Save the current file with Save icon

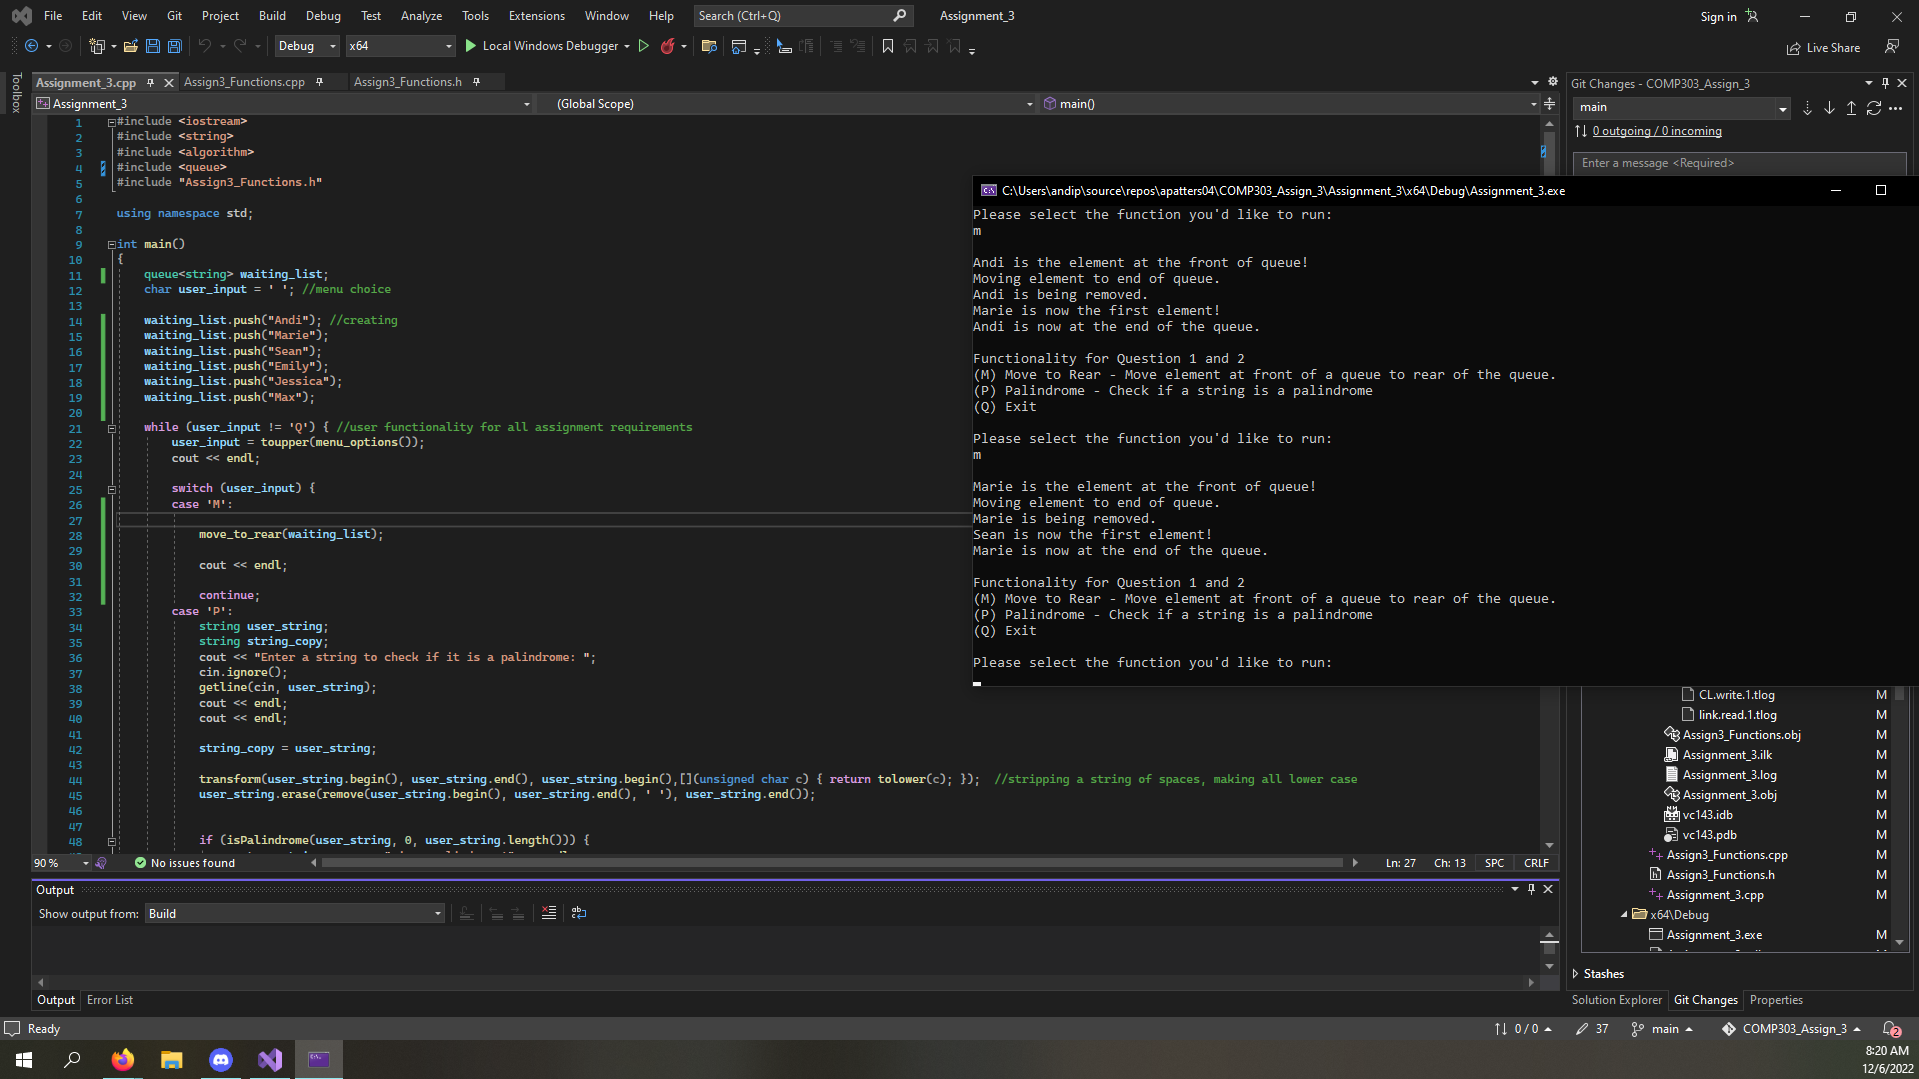click(x=153, y=46)
